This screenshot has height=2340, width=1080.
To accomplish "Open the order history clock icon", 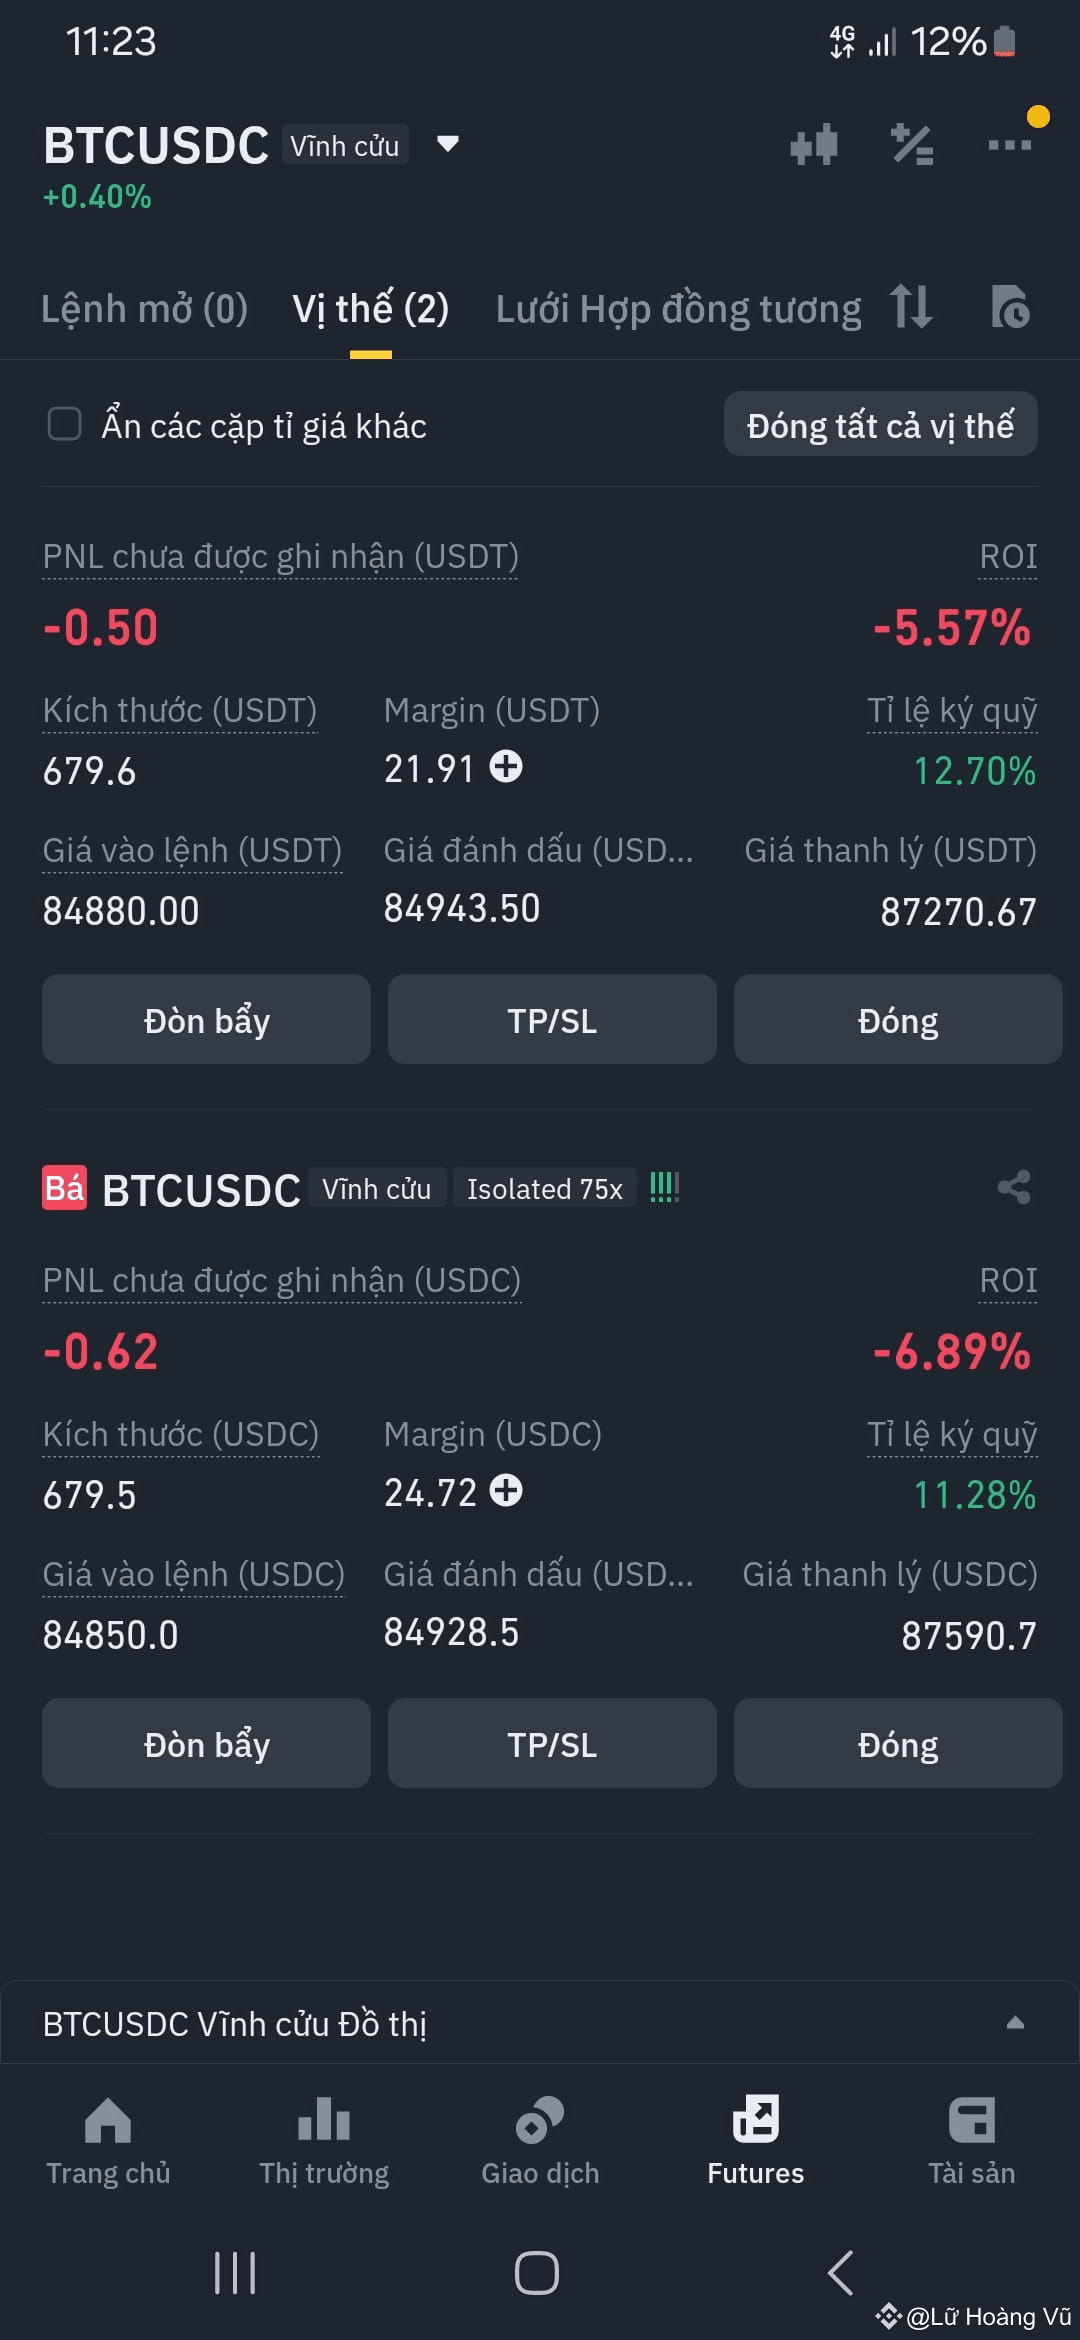I will point(1010,307).
